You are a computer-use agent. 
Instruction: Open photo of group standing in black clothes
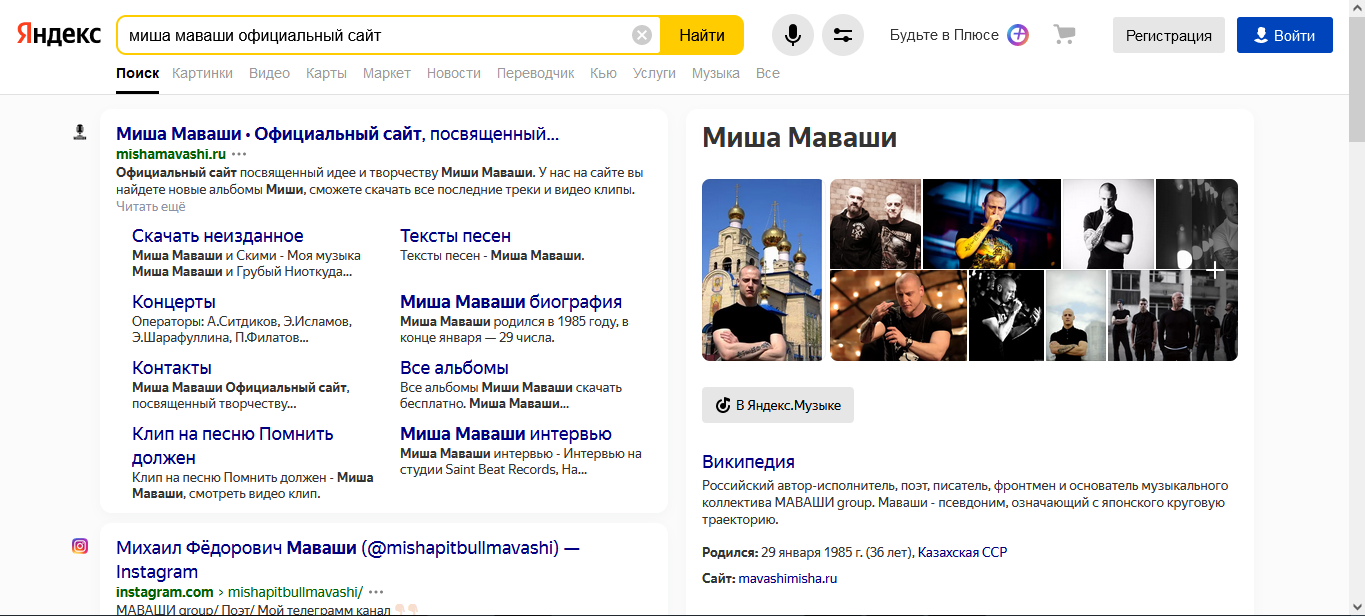click(1173, 316)
